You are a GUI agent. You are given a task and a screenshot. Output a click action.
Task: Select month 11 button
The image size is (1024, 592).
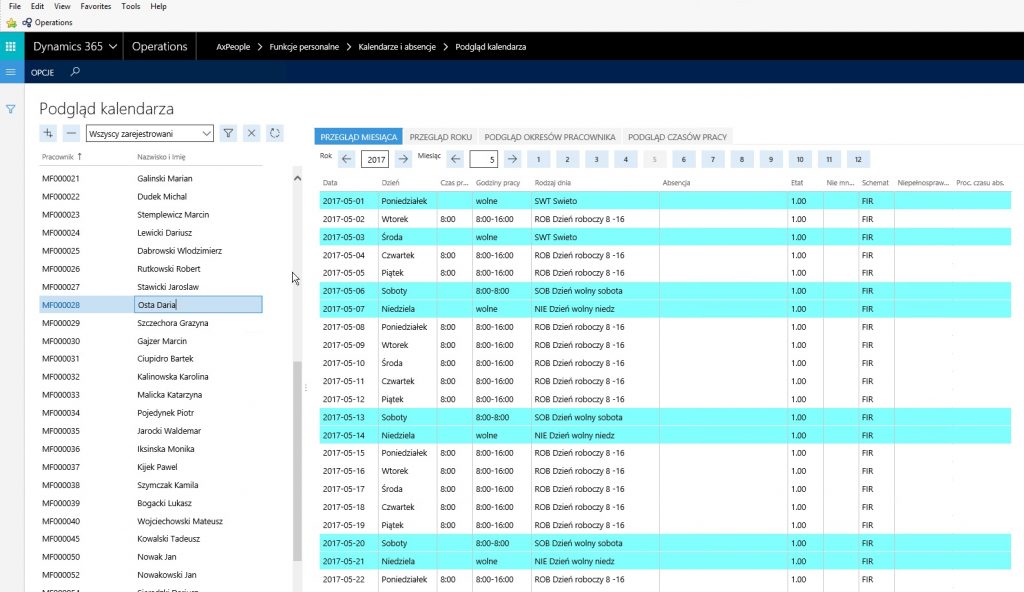tap(829, 159)
